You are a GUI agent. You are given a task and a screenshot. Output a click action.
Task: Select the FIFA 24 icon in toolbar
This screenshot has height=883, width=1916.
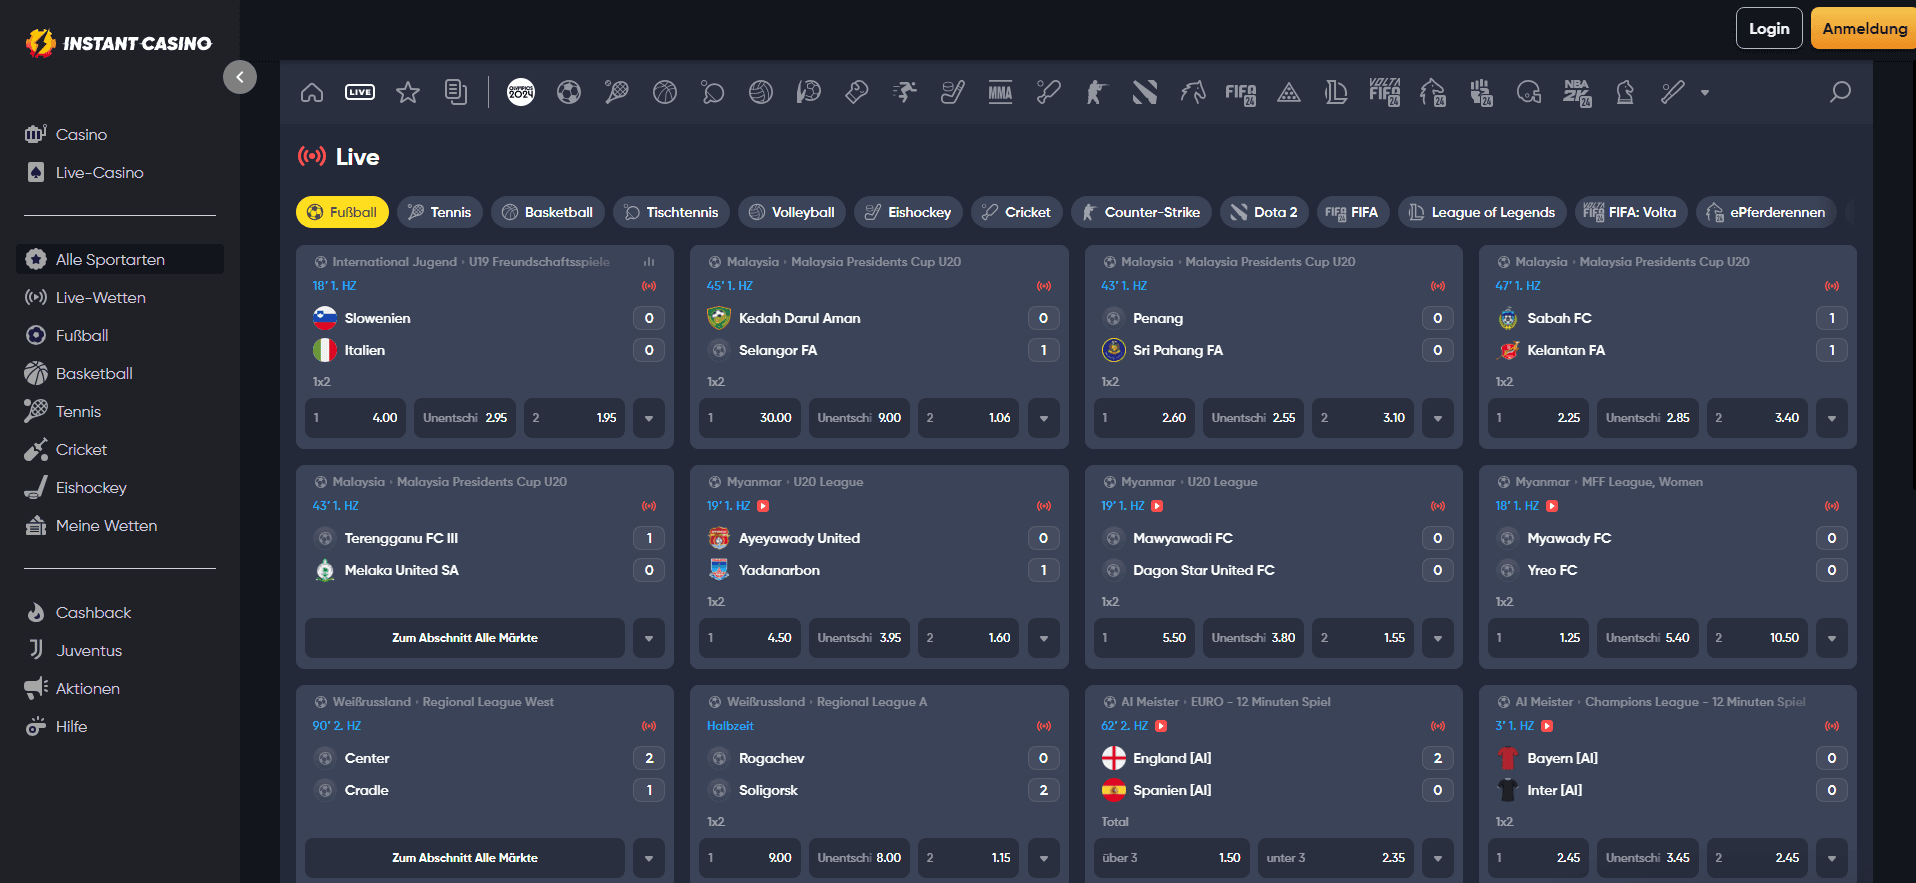click(1241, 94)
